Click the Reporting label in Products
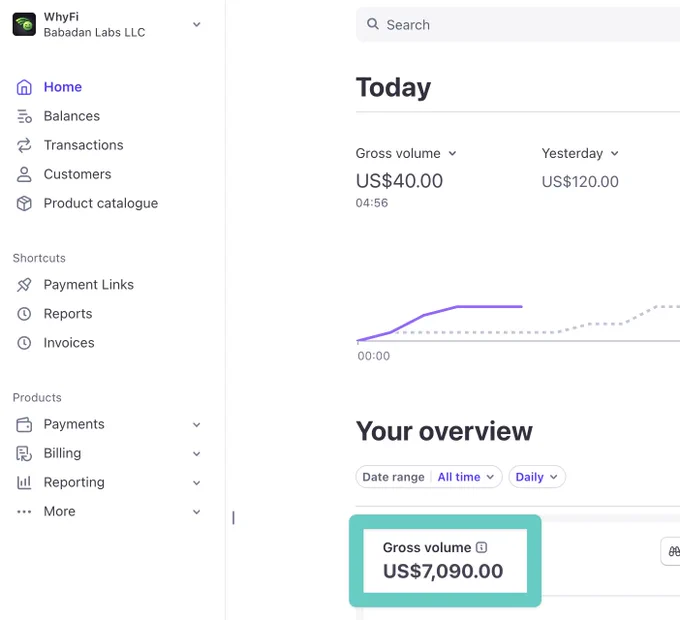680x620 pixels. [74, 482]
